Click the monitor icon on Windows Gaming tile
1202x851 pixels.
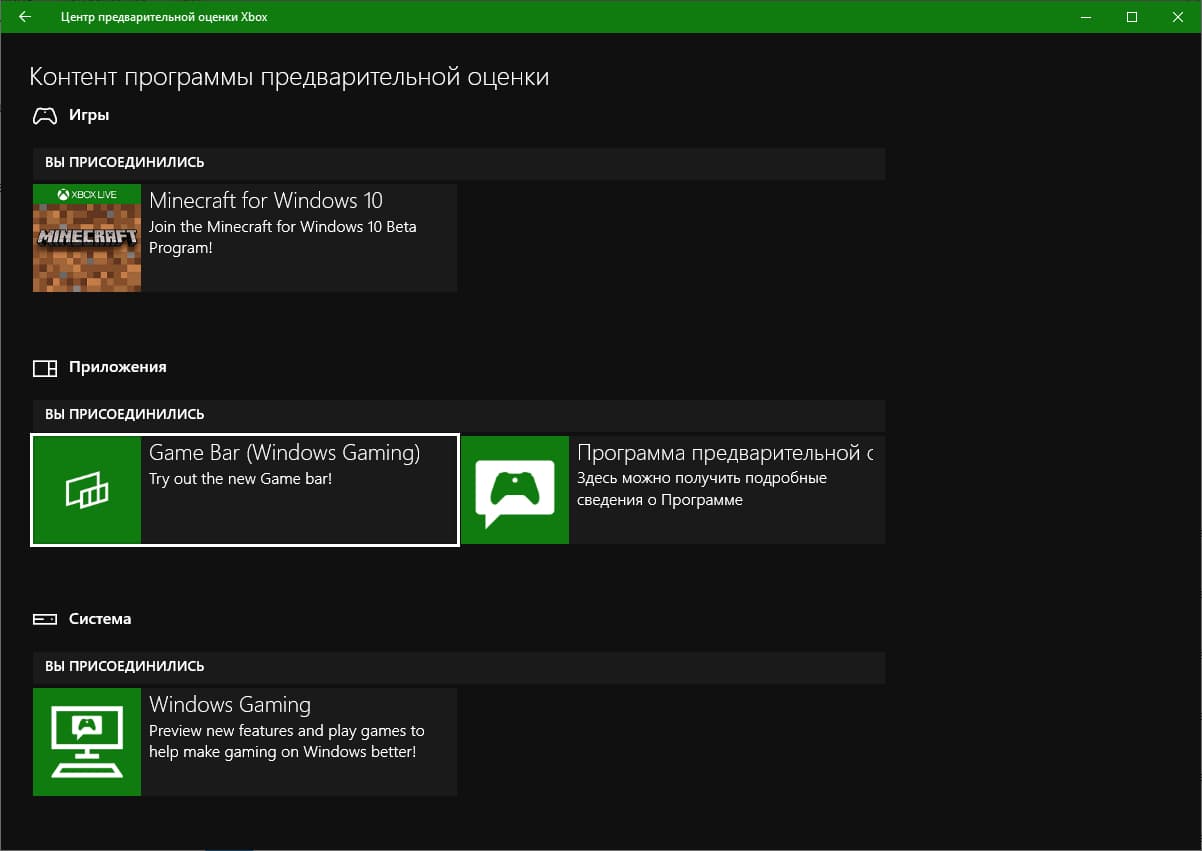tap(86, 742)
